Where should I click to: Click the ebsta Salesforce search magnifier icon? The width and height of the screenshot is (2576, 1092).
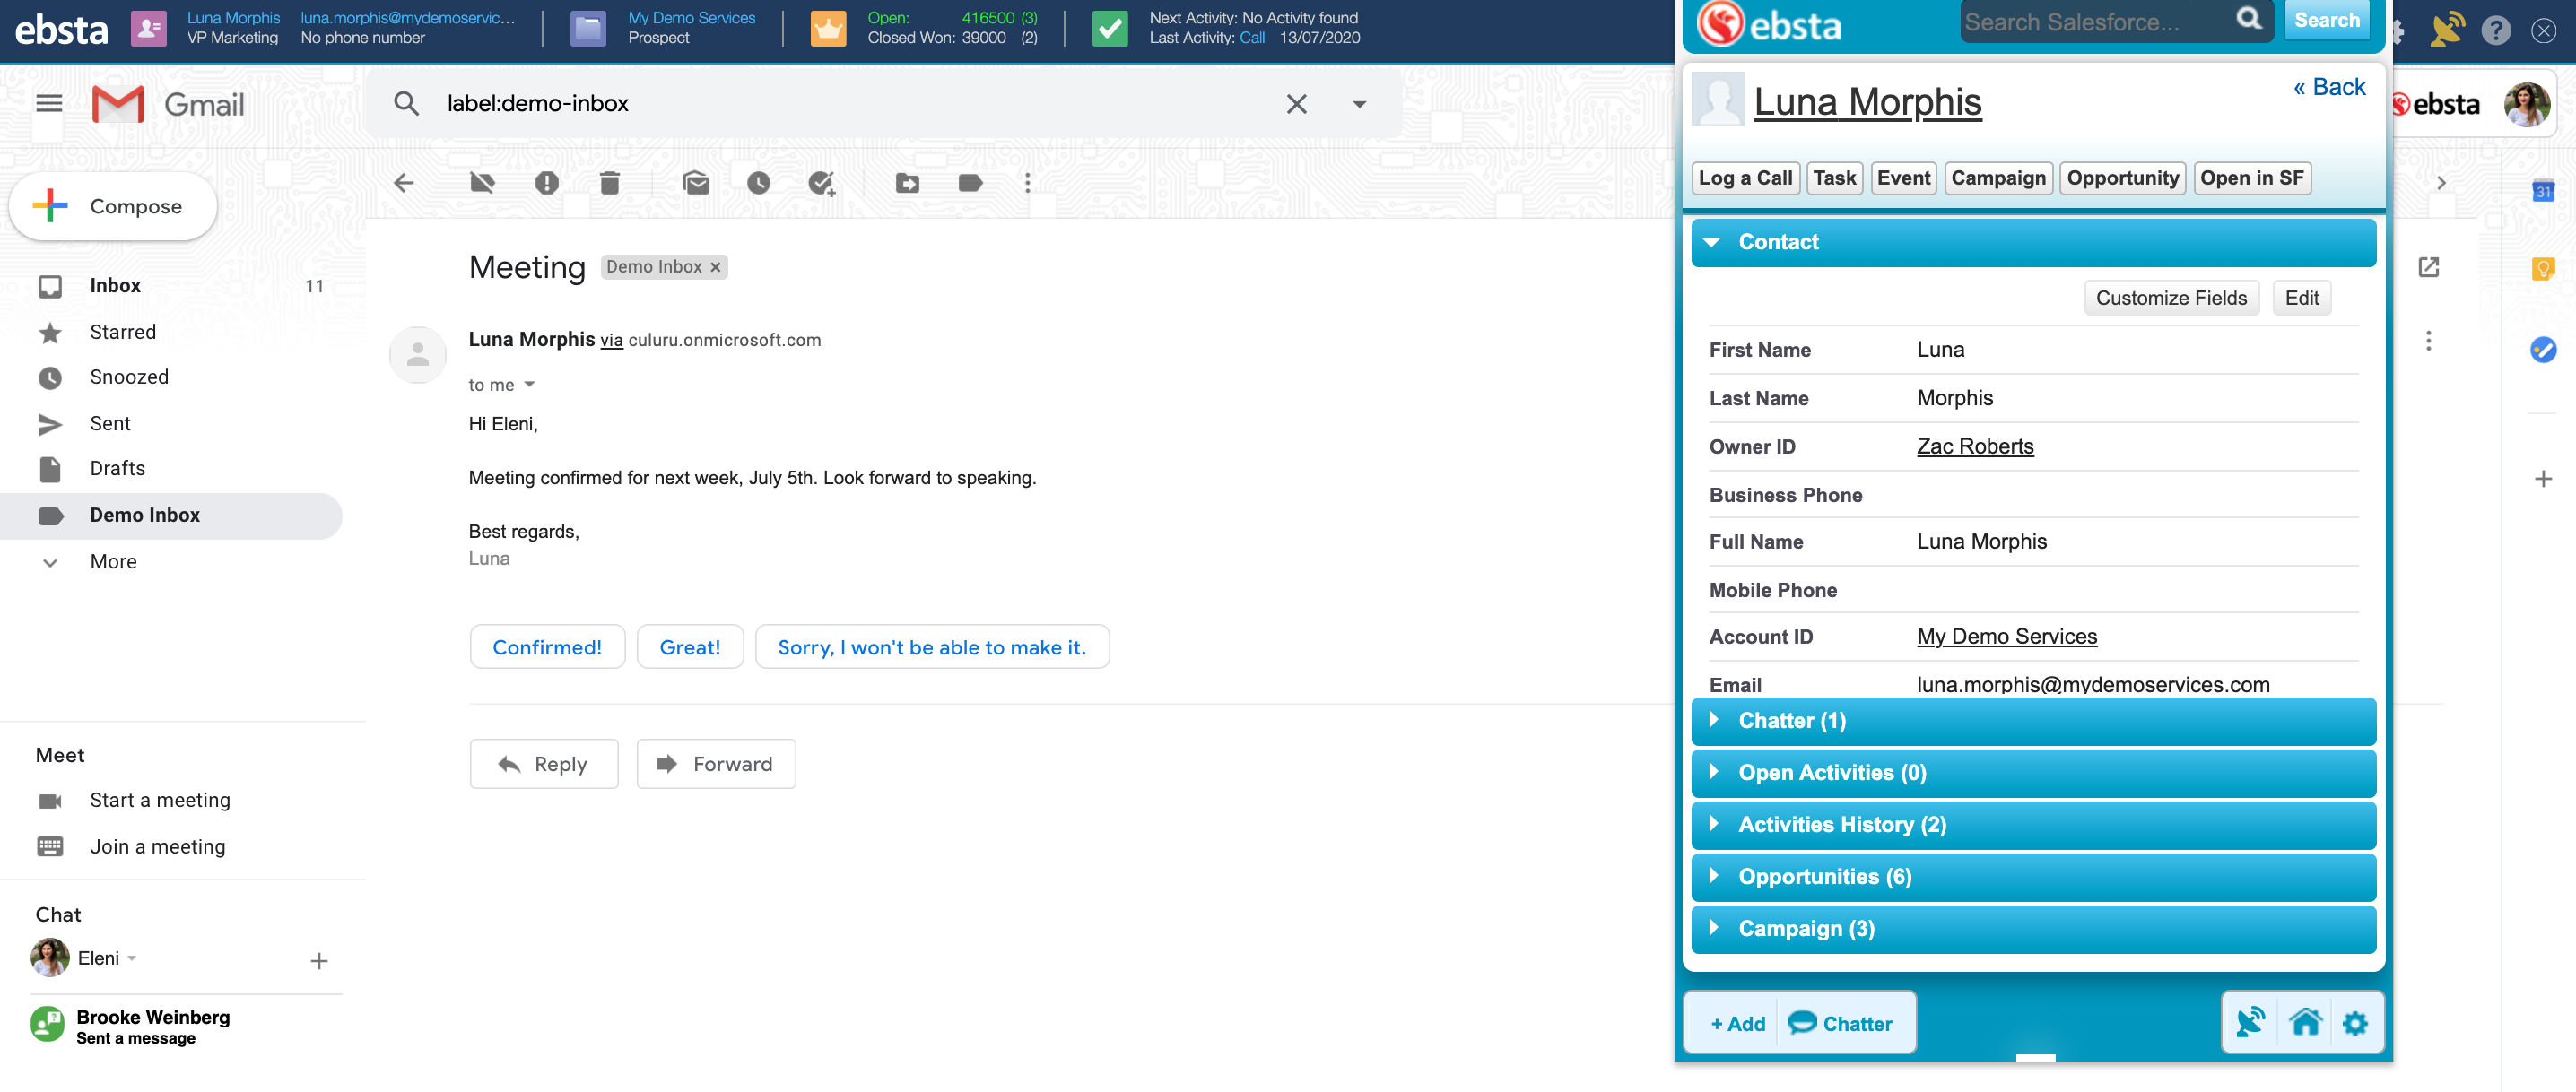tap(2248, 19)
